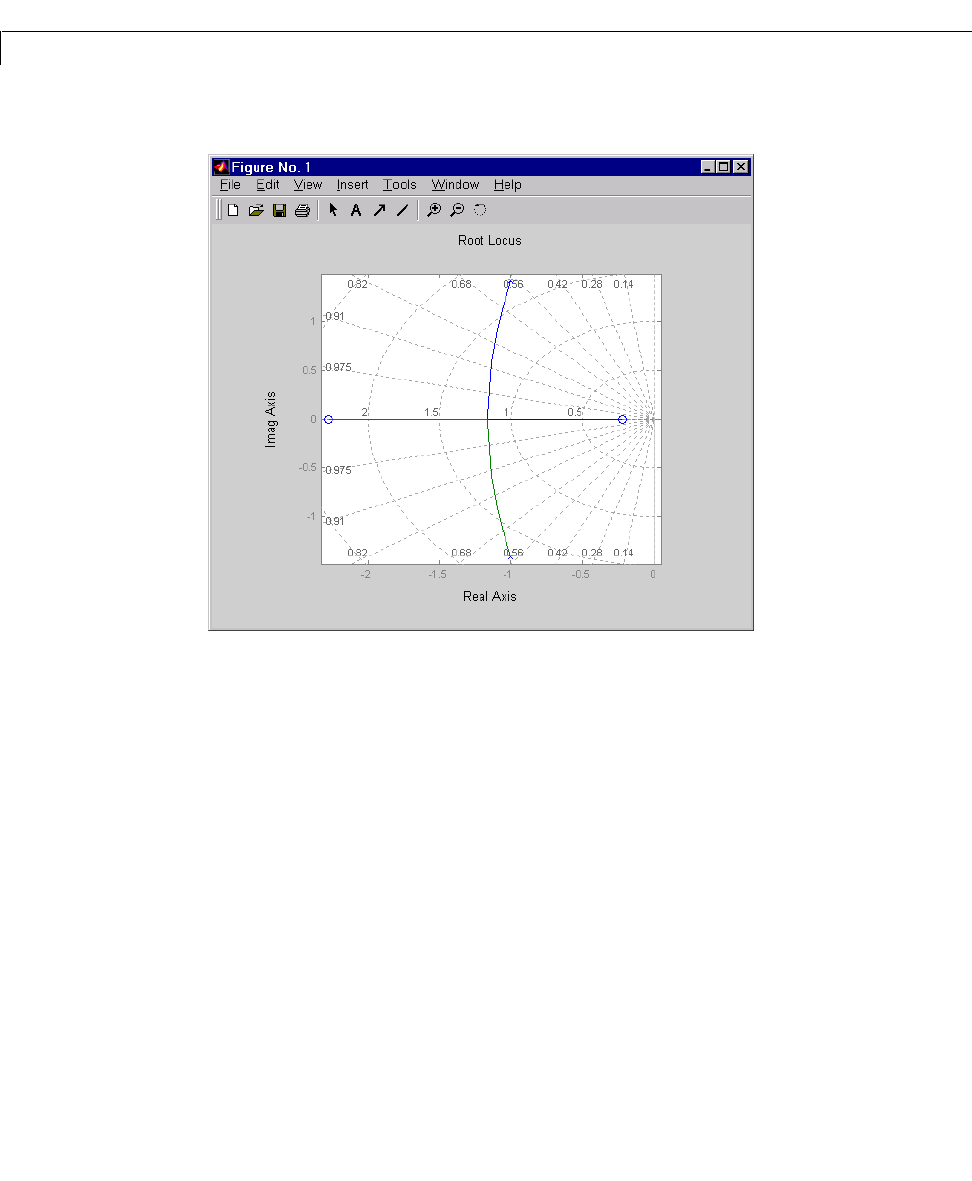Minimize the Figure No. 1 window
This screenshot has width=972, height=1181.
708,167
